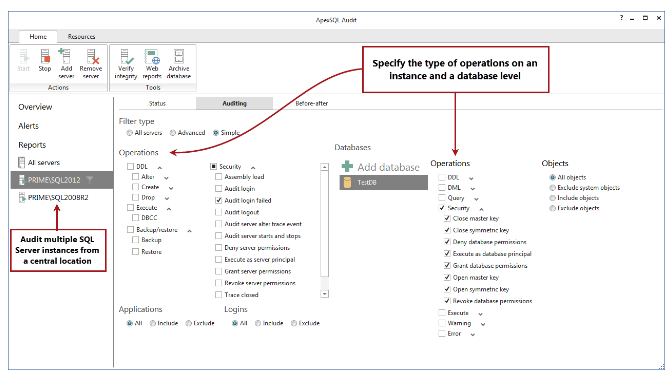Check the Audit logout checkbox
The height and width of the screenshot is (376, 670).
[x=218, y=212]
